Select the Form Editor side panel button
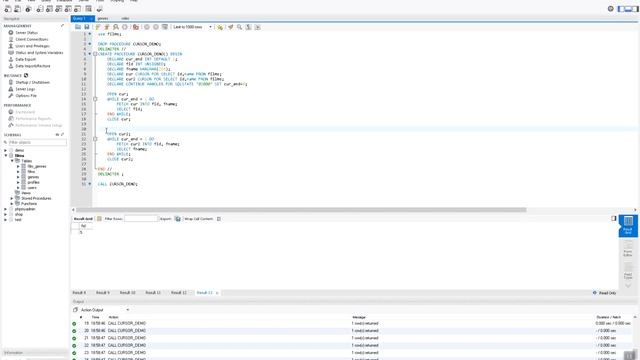 click(628, 249)
